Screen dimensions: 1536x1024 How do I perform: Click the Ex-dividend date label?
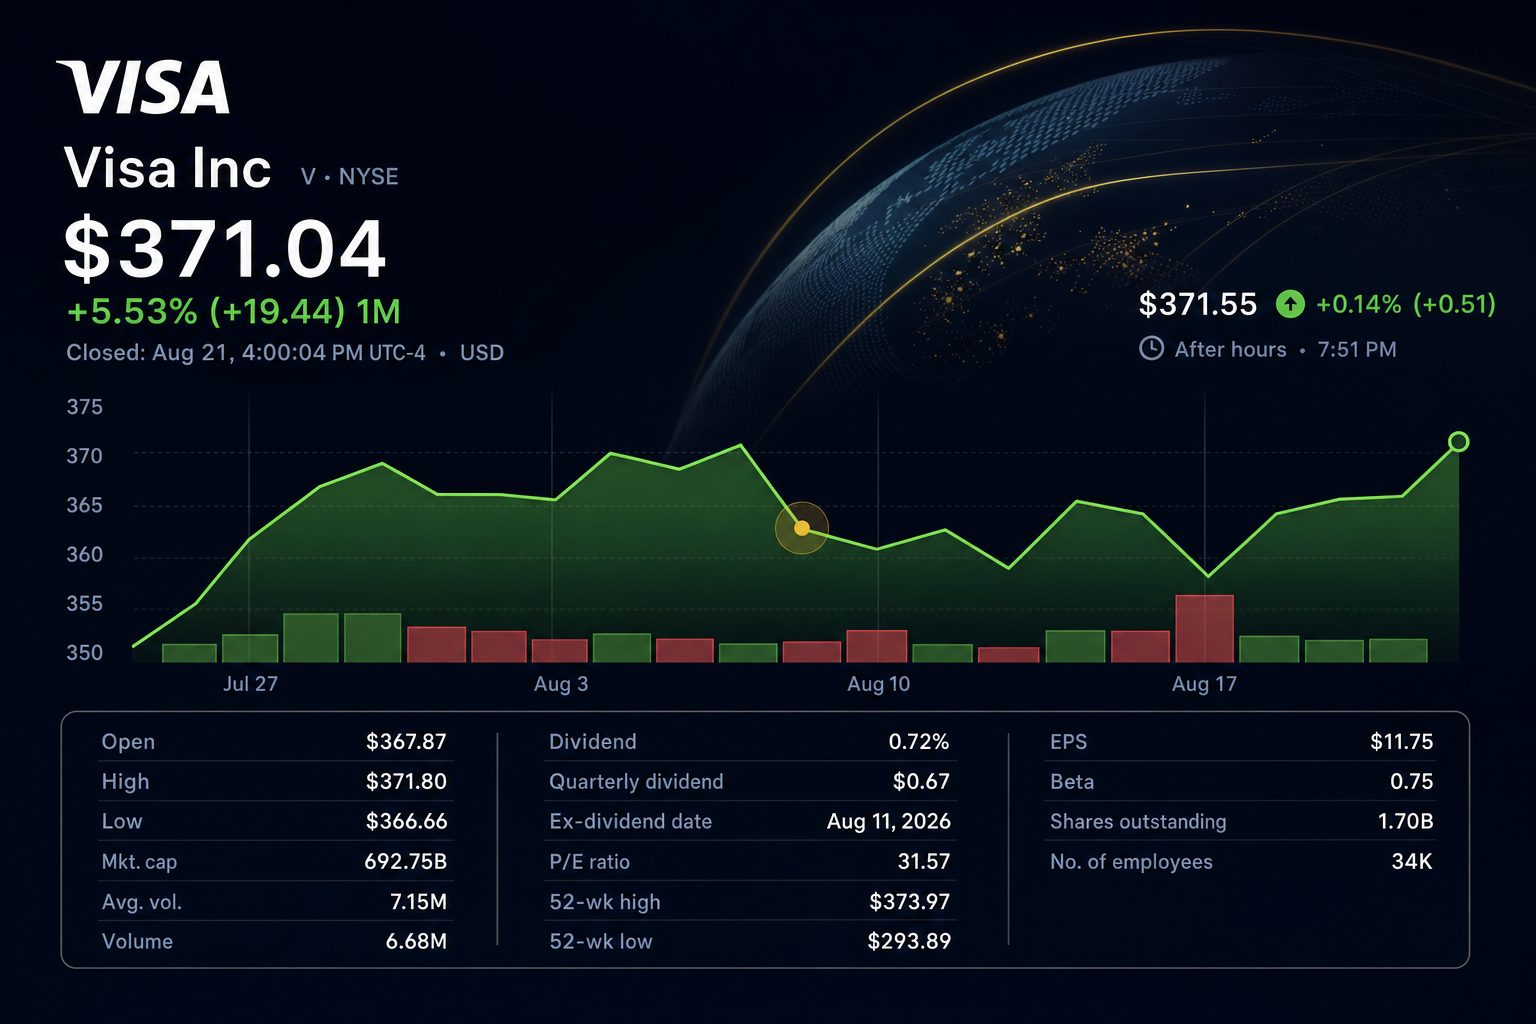[x=631, y=822]
